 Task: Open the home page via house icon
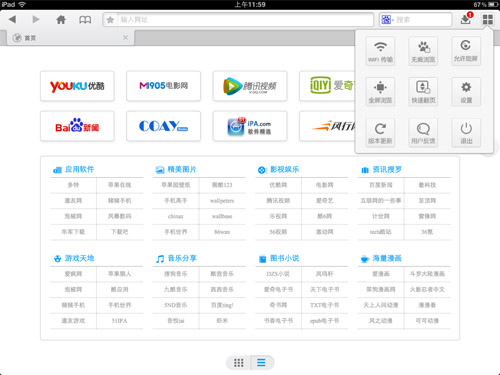pyautogui.click(x=61, y=19)
